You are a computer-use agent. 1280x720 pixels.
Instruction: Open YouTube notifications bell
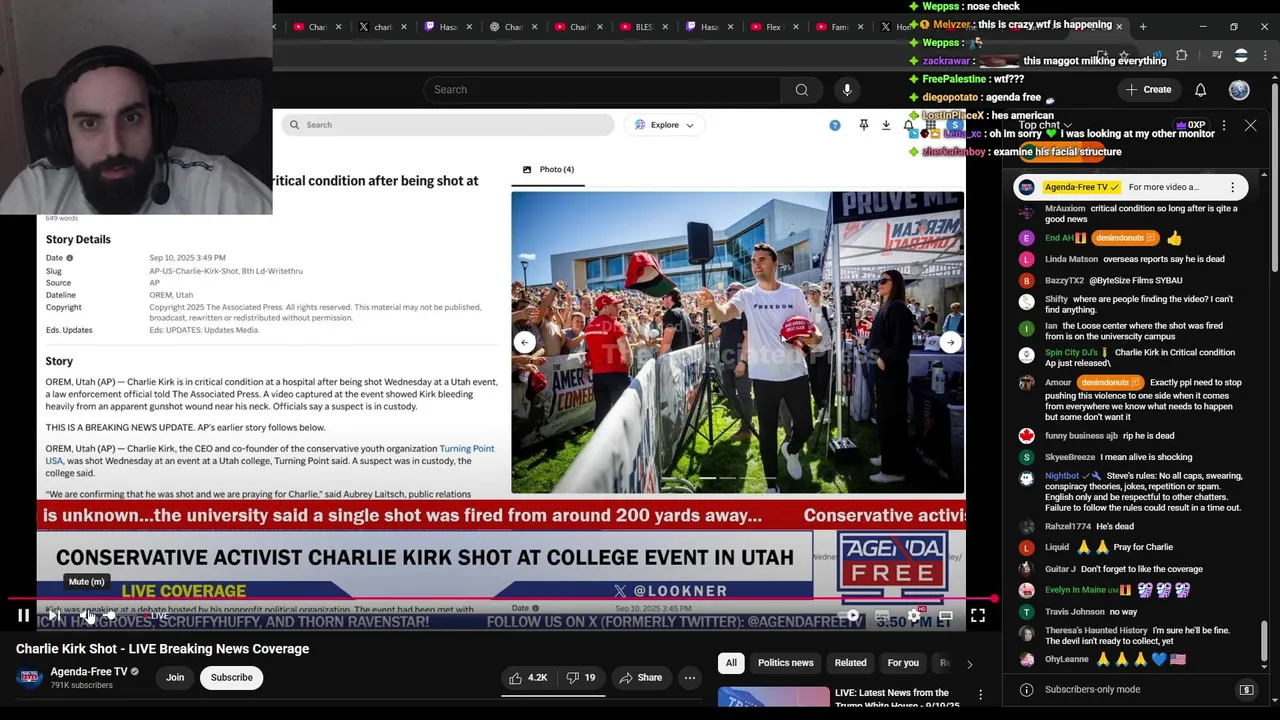point(1200,90)
